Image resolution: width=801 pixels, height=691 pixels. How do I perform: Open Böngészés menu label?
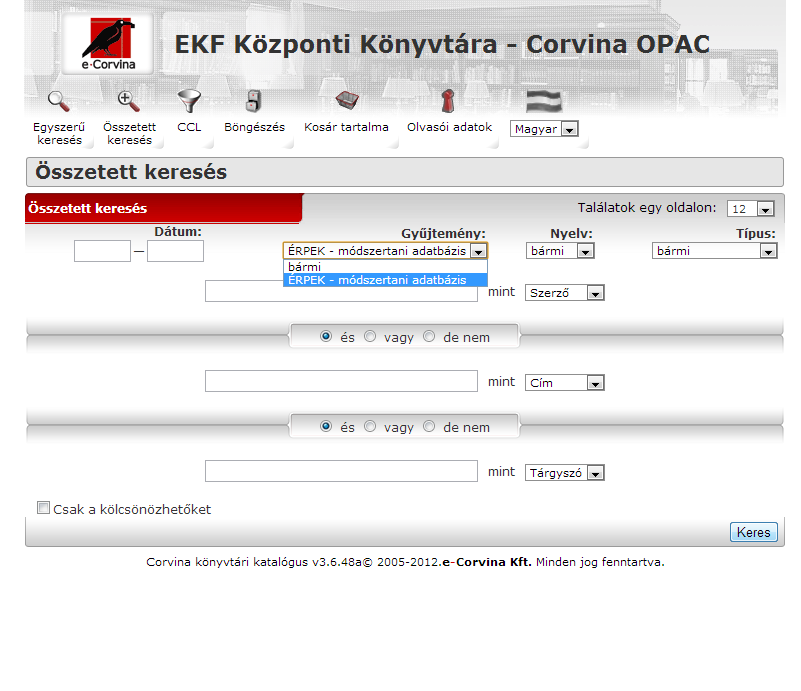click(254, 127)
